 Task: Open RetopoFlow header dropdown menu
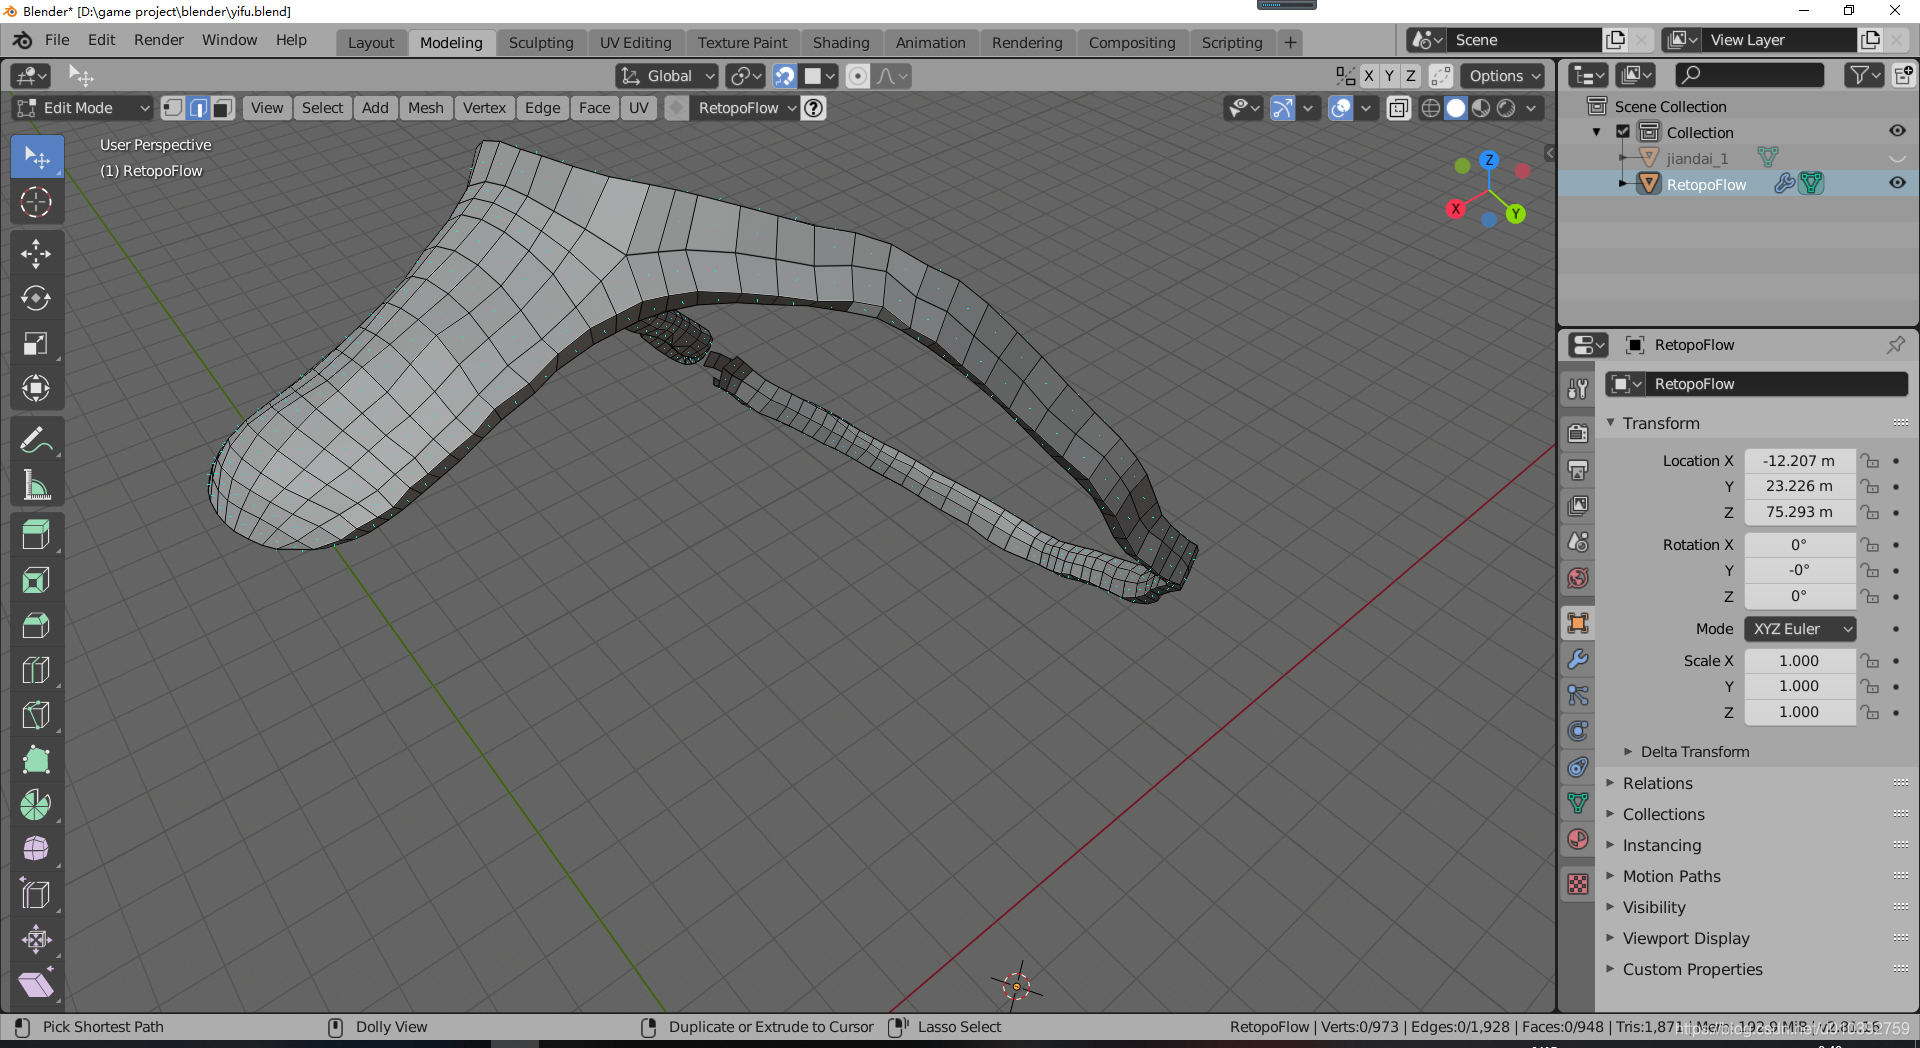point(746,108)
